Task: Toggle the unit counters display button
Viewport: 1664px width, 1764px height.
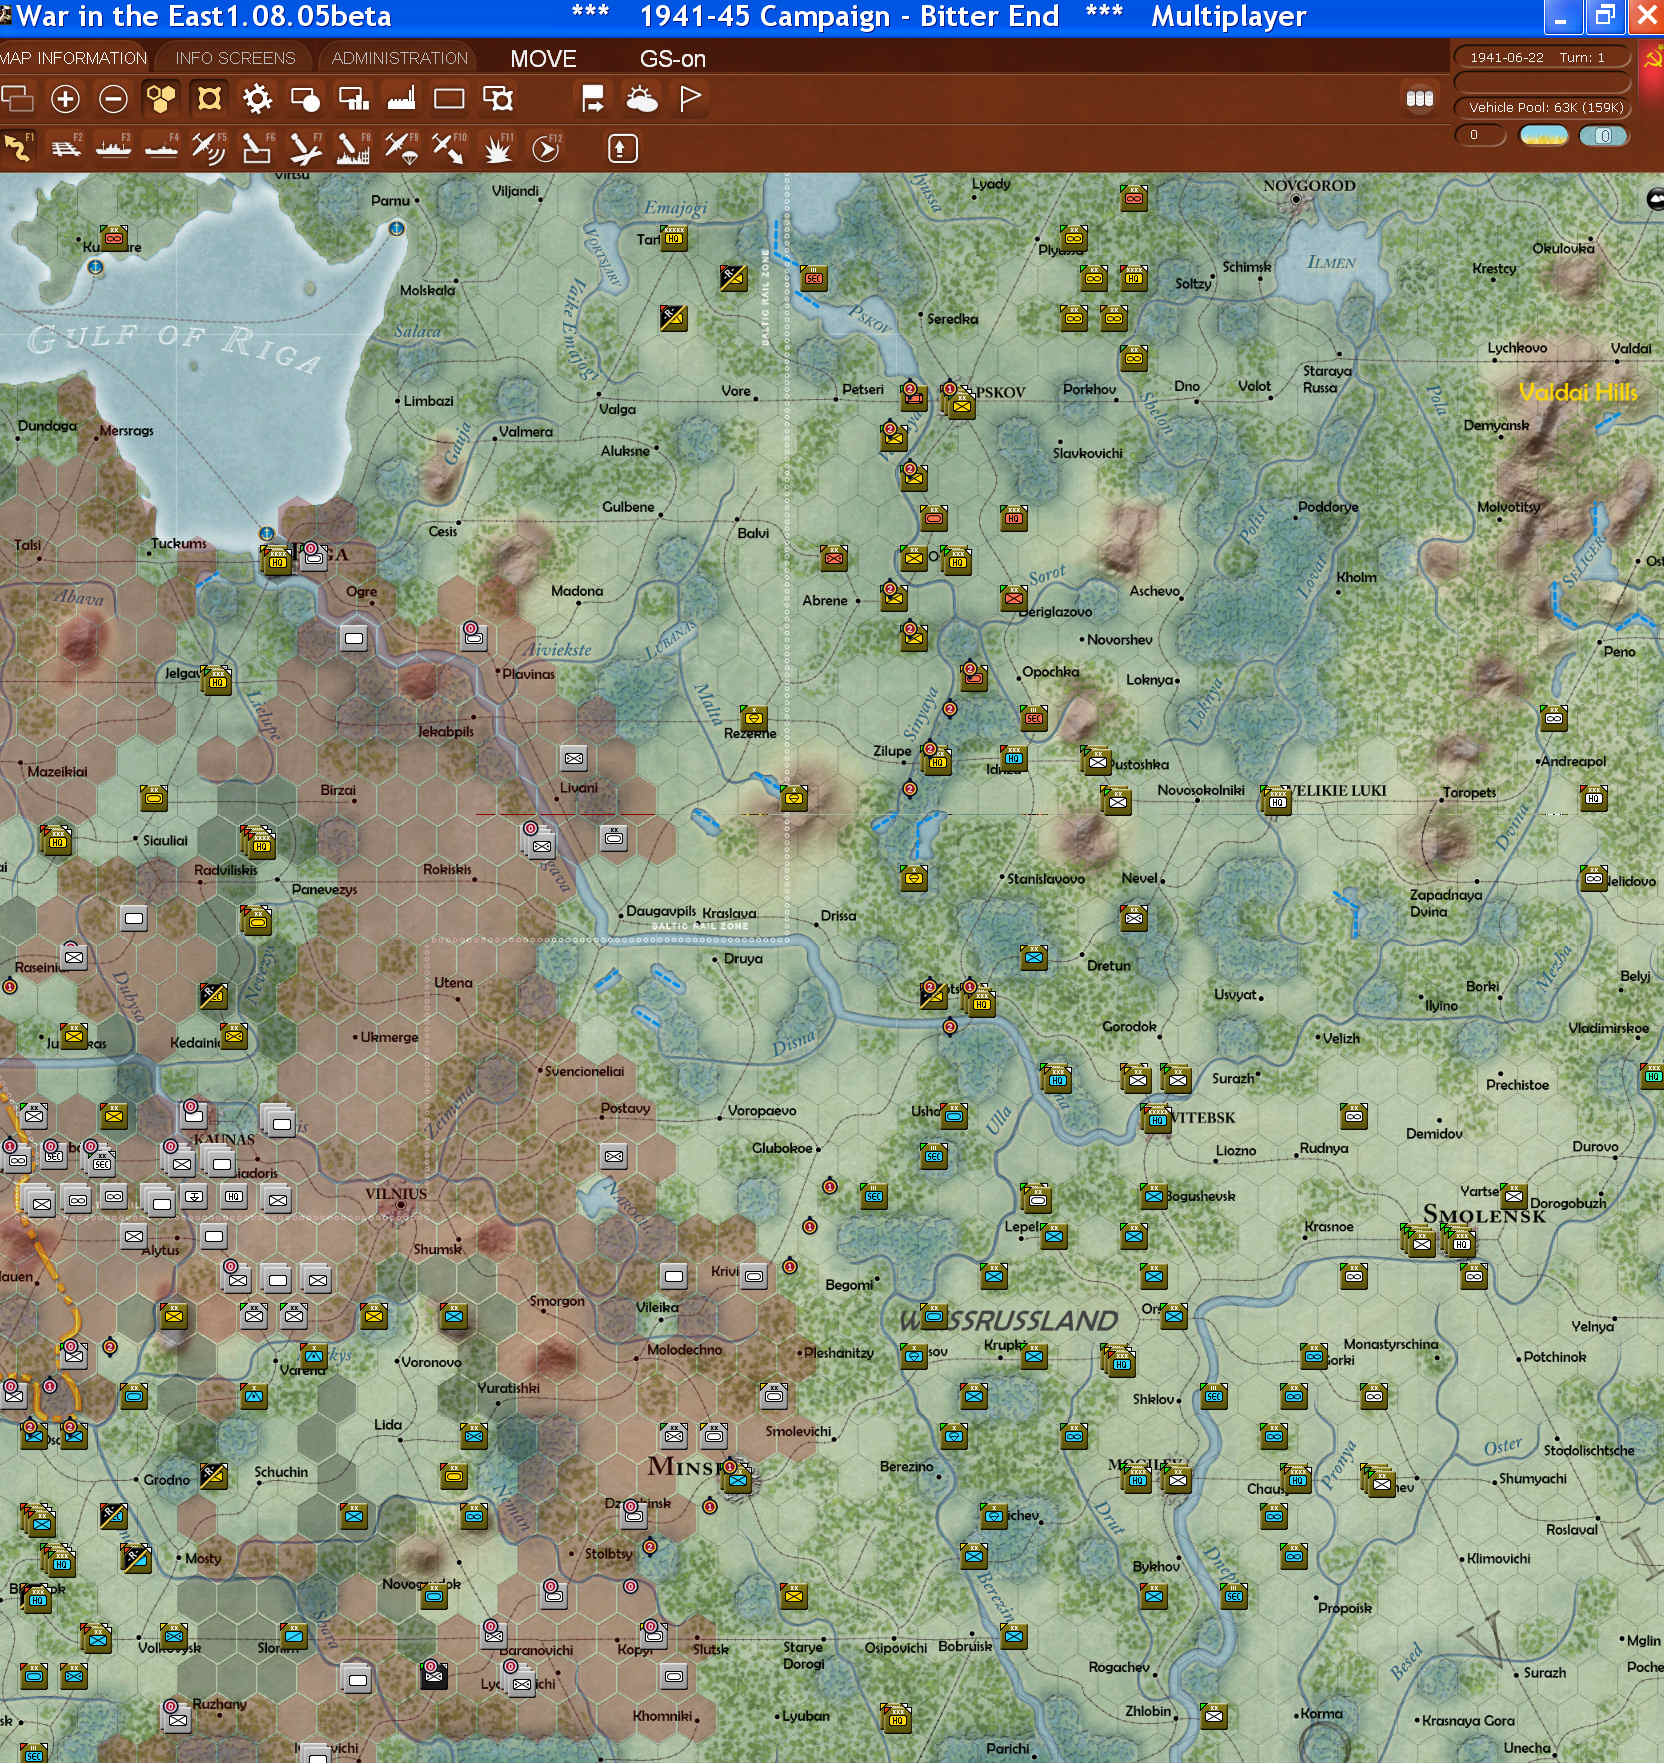Action: [209, 98]
